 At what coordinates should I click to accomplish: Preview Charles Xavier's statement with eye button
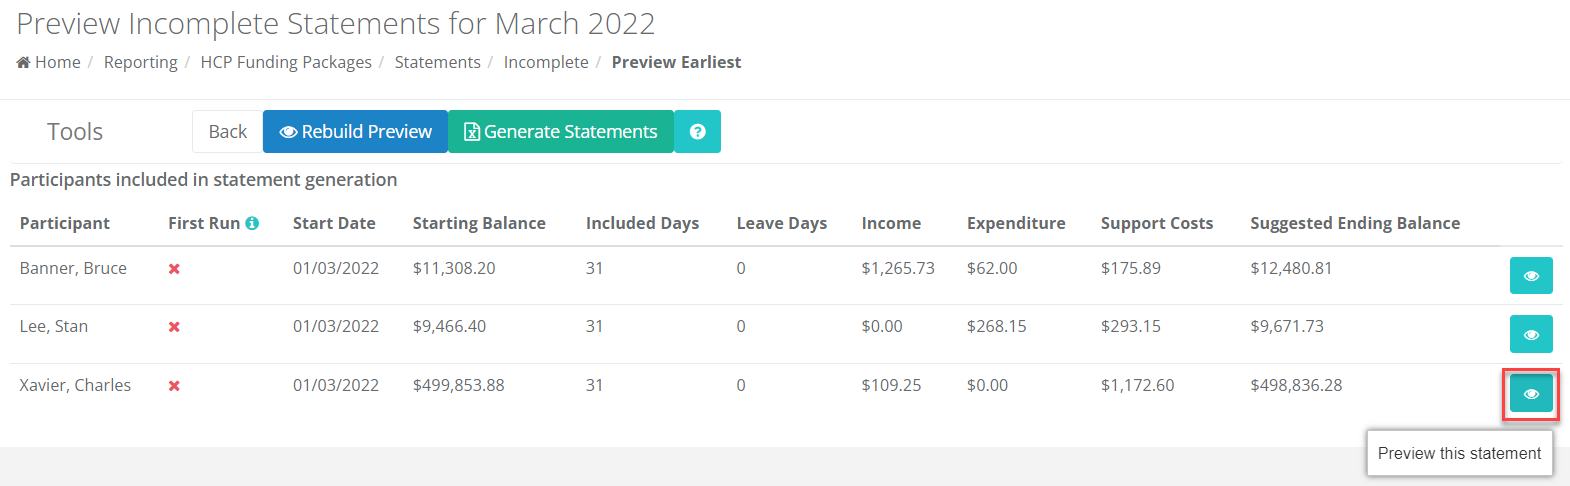(1531, 393)
